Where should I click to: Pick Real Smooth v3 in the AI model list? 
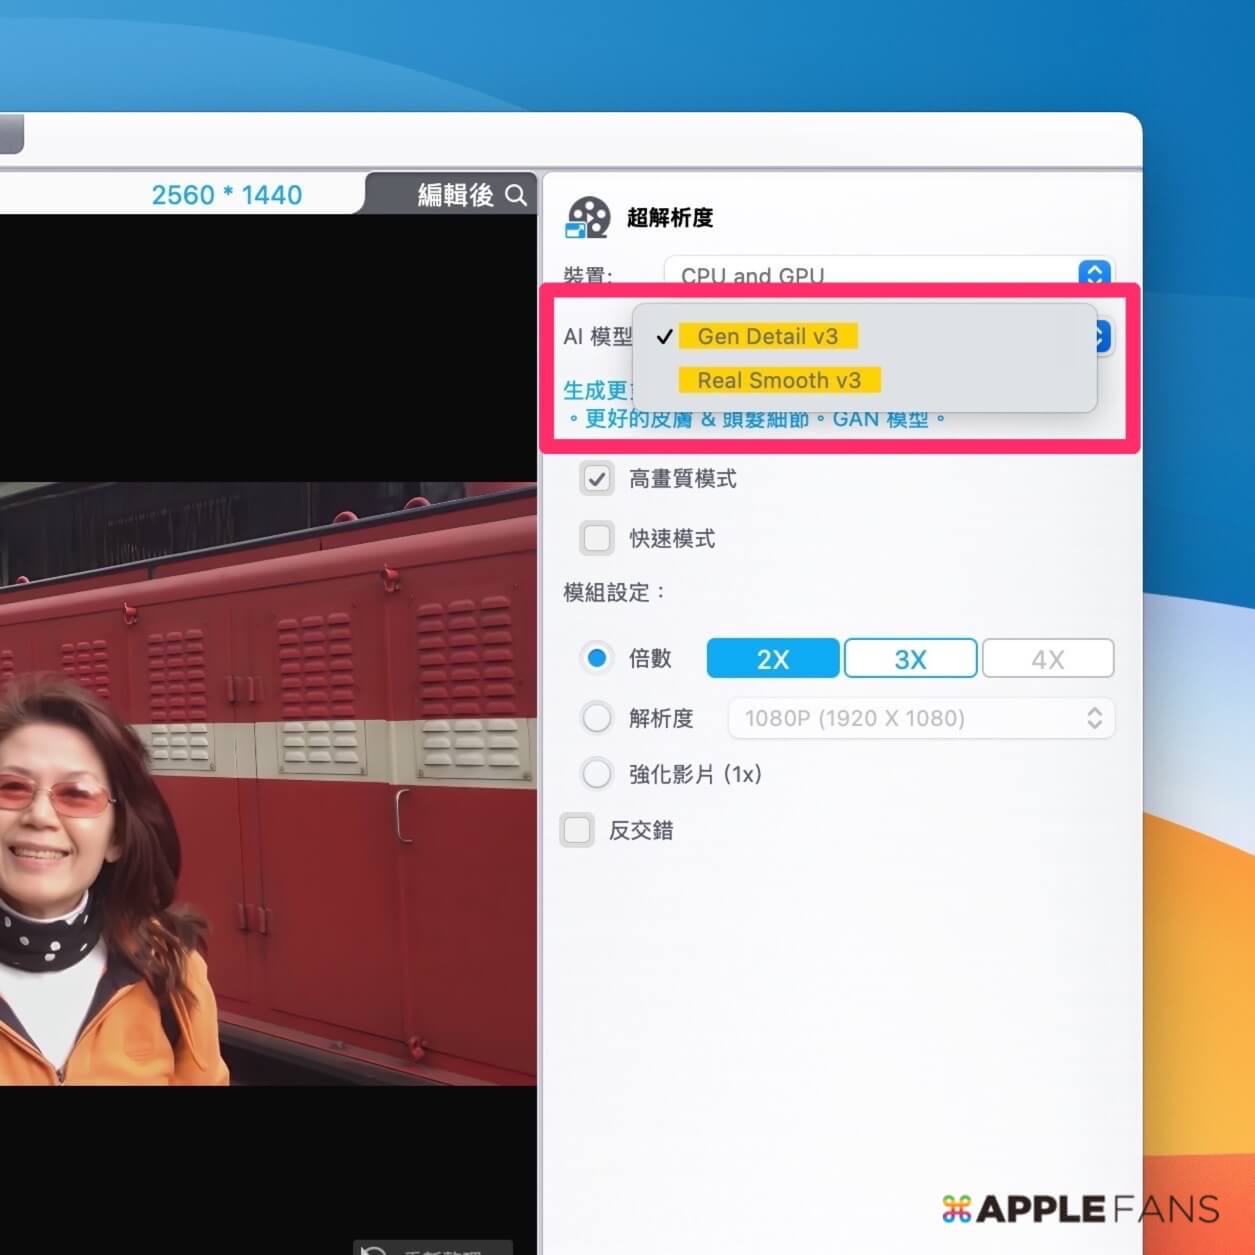(778, 380)
